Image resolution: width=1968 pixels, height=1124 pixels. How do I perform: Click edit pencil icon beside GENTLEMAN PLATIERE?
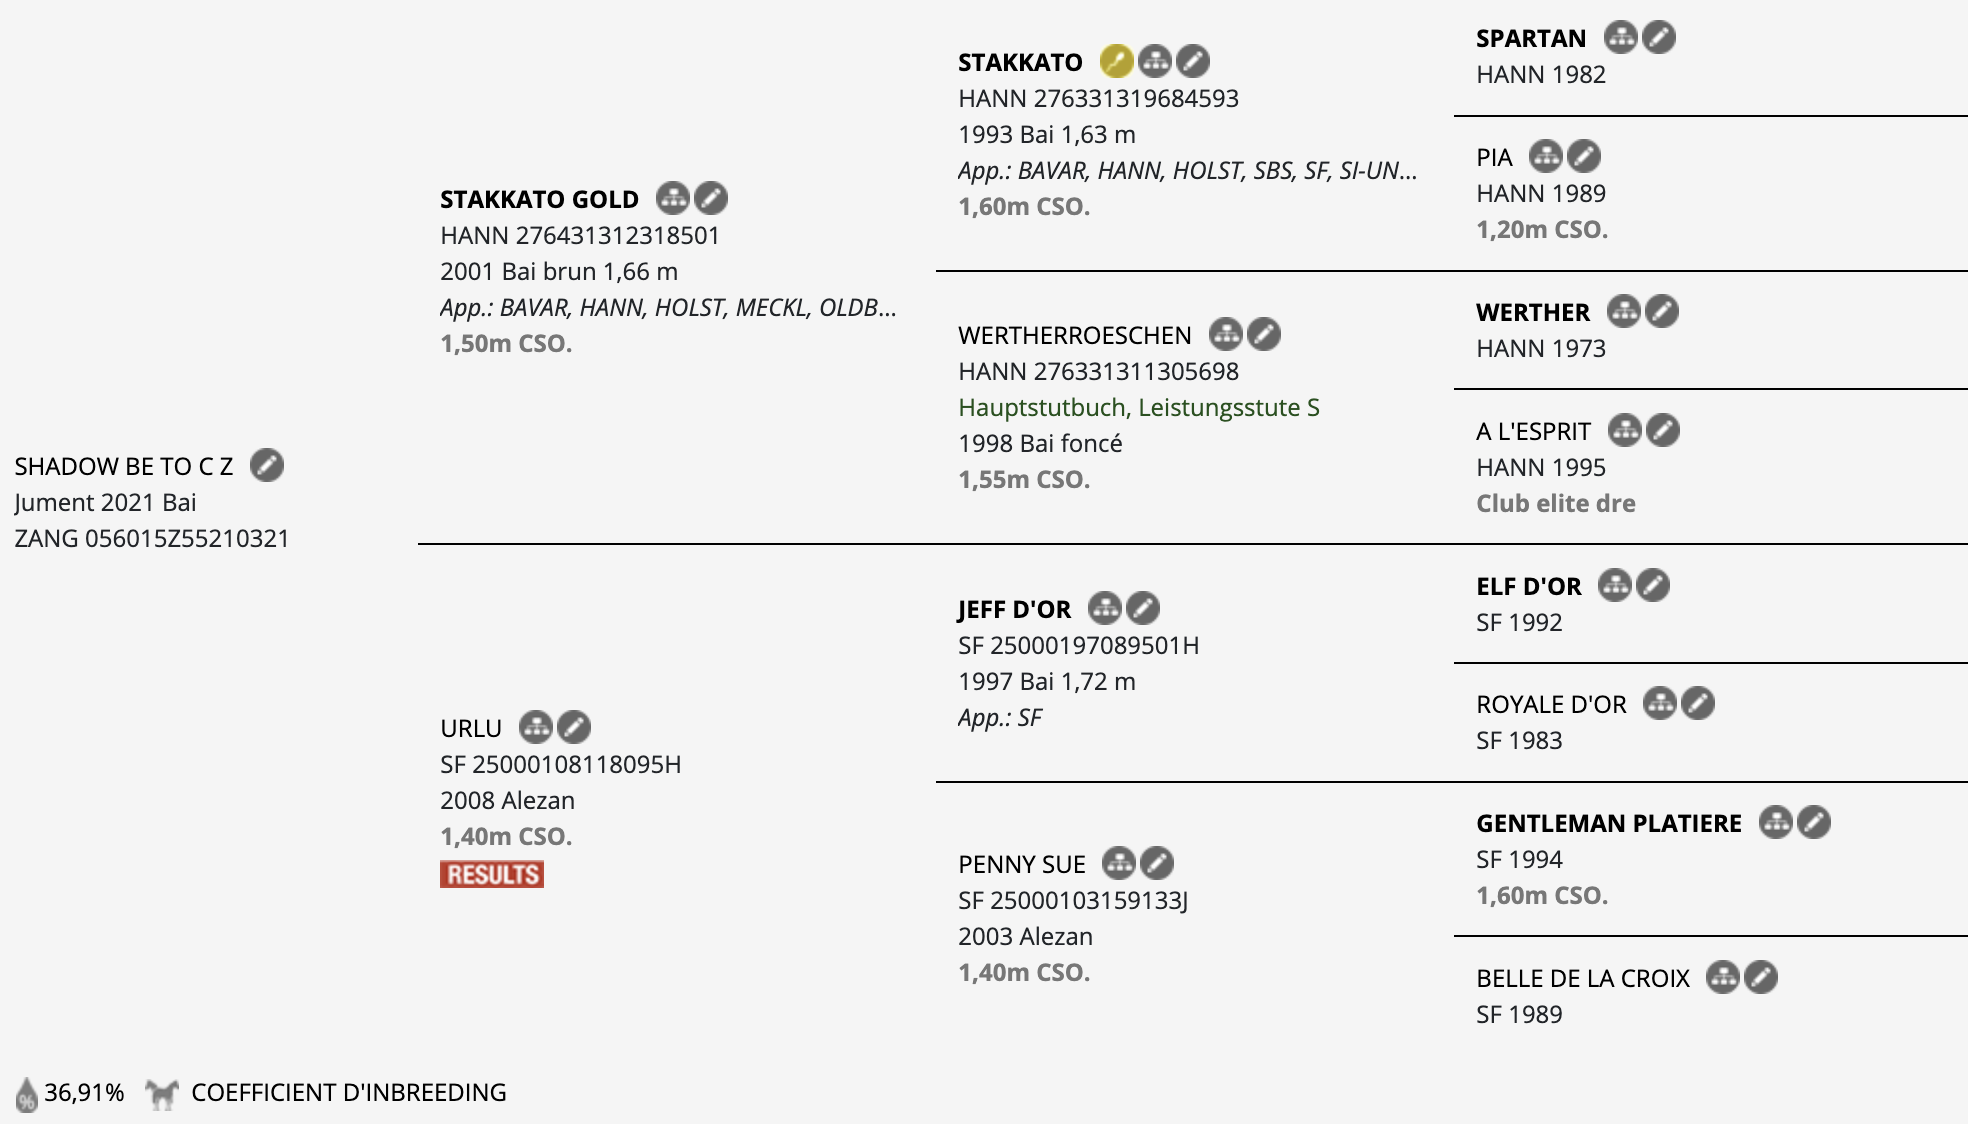click(1814, 822)
